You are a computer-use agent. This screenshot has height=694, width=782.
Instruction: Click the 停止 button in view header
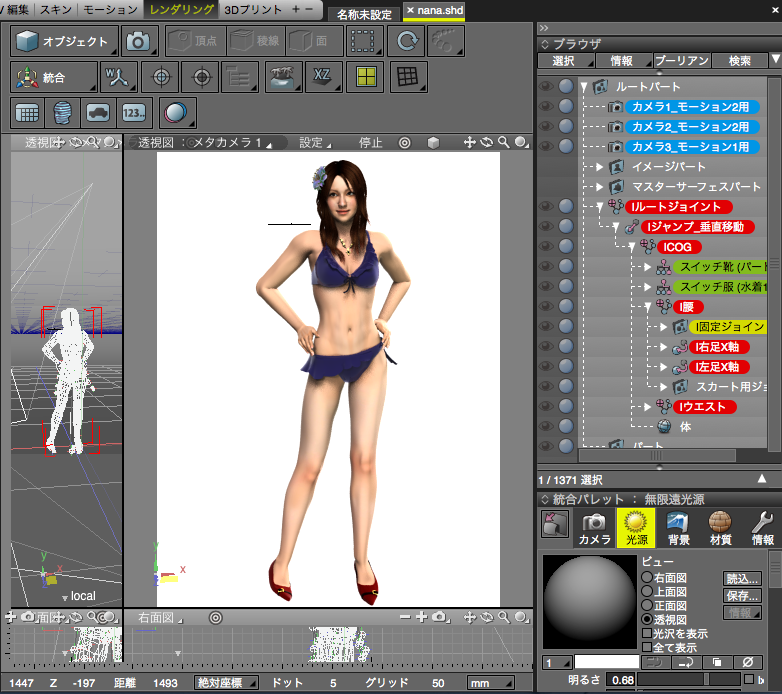[371, 143]
